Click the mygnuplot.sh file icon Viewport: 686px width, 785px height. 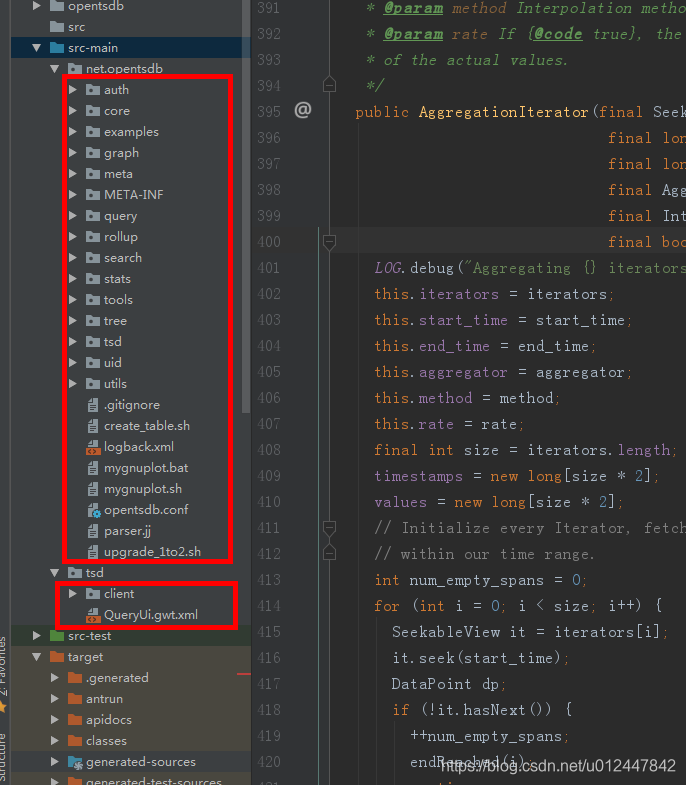(93, 489)
